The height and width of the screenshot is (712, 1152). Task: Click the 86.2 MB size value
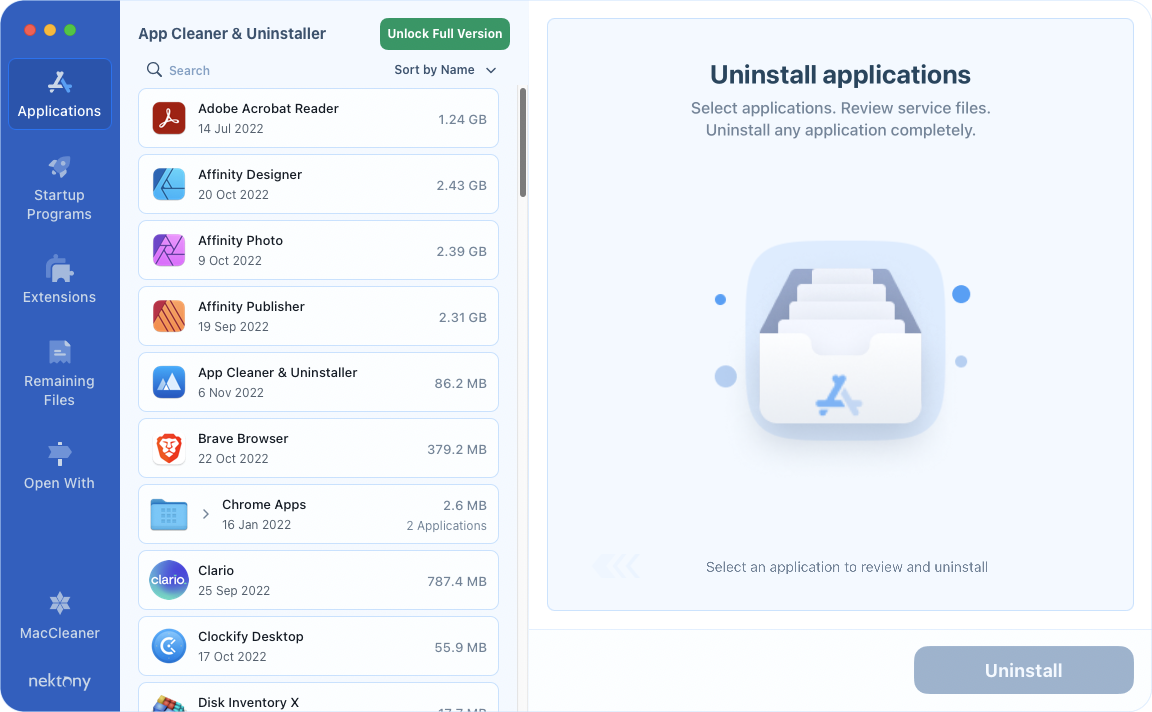coord(461,384)
